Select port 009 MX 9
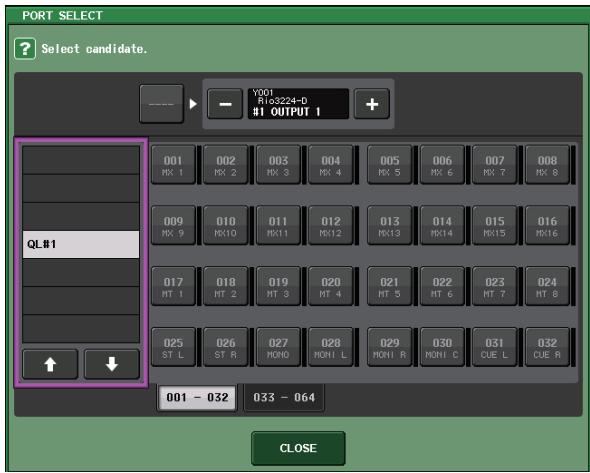Screen dimensions: 590x473 pos(173,225)
